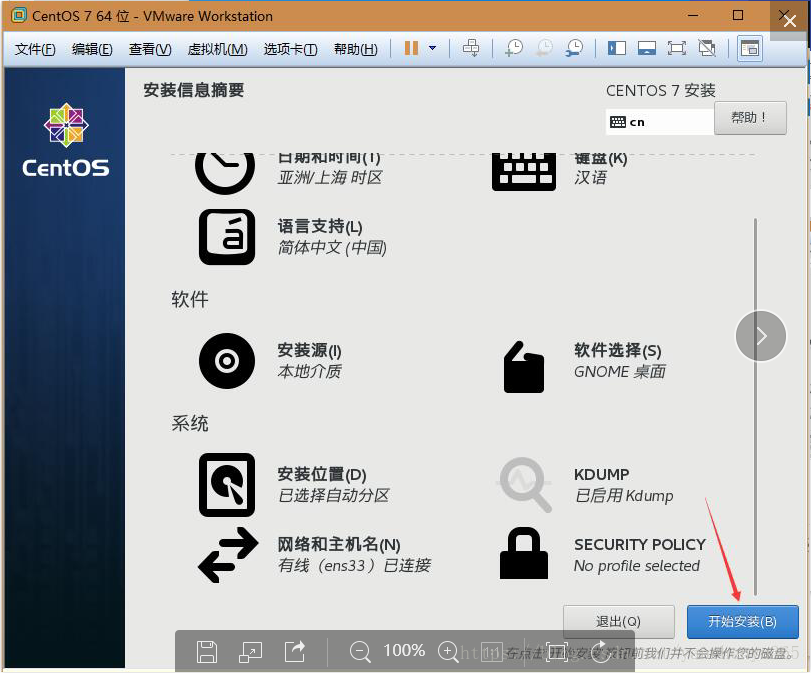Show image at 1:1 actual size
Viewport: 811px width, 673px height.
(x=492, y=651)
